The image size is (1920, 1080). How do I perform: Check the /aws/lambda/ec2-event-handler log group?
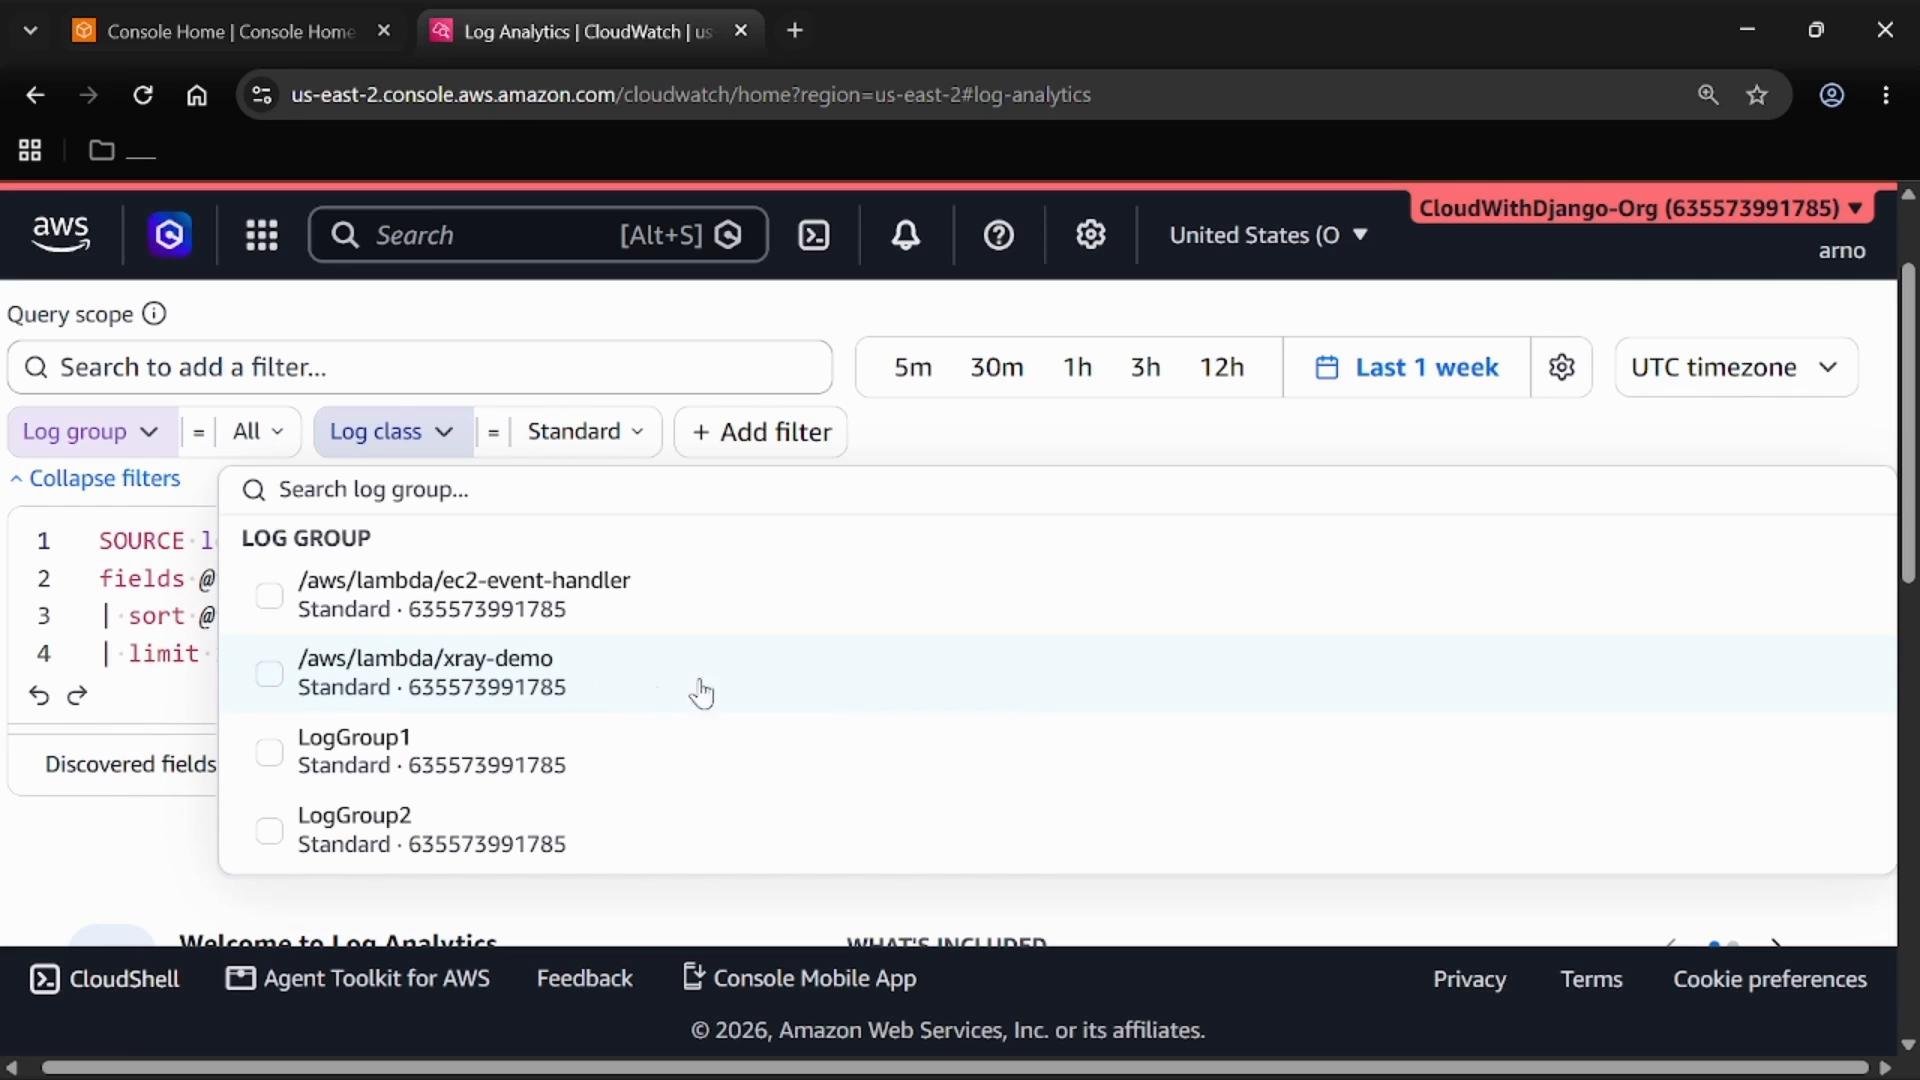coord(269,596)
